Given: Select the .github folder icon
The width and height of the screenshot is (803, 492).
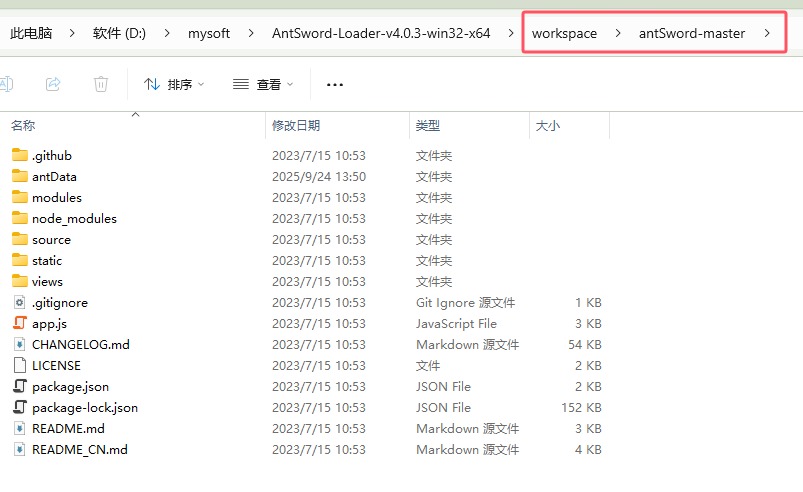Looking at the screenshot, I should [20, 155].
